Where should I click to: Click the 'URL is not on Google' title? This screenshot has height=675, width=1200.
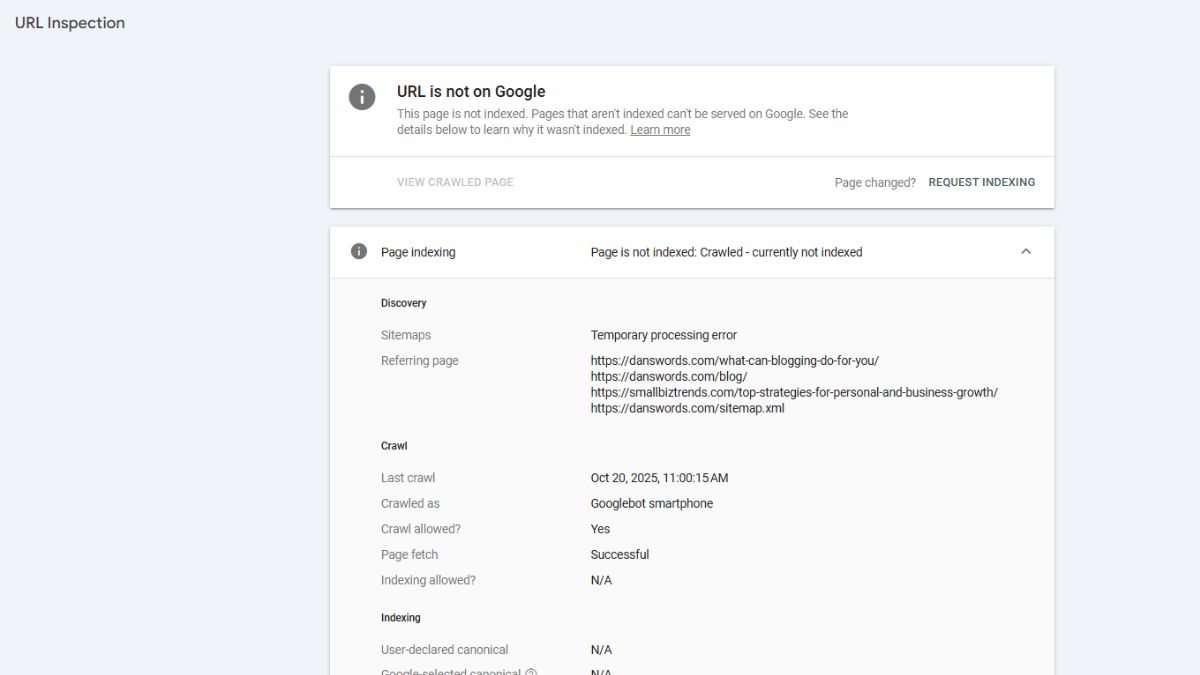click(471, 91)
